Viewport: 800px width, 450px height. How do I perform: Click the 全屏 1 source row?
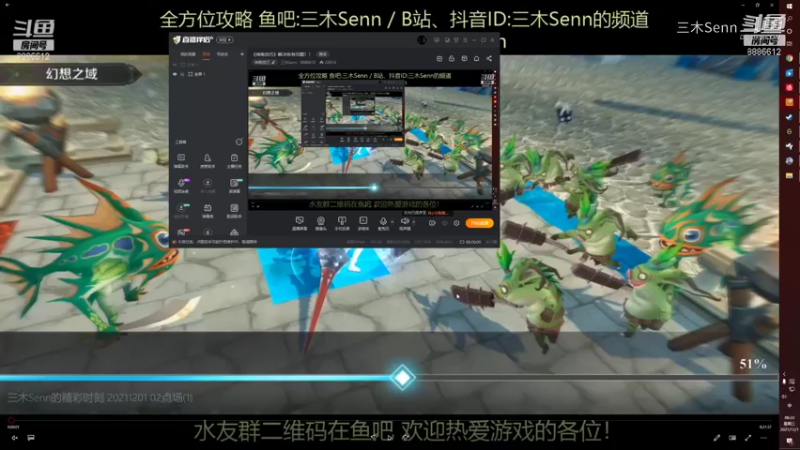tap(208, 74)
